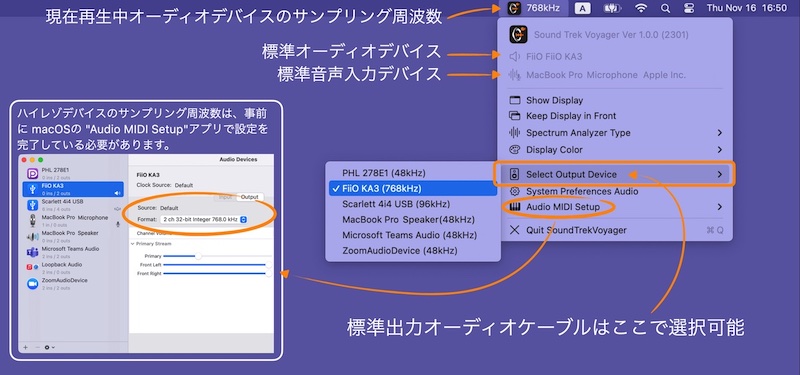Open the input source 'A' menu bar icon
Image resolution: width=800 pixels, height=375 pixels.
click(583, 8)
